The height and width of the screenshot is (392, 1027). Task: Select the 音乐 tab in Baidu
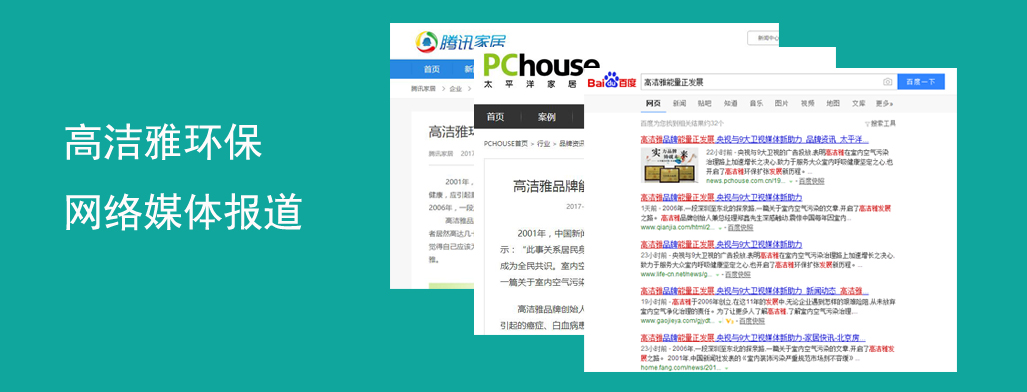(x=756, y=104)
